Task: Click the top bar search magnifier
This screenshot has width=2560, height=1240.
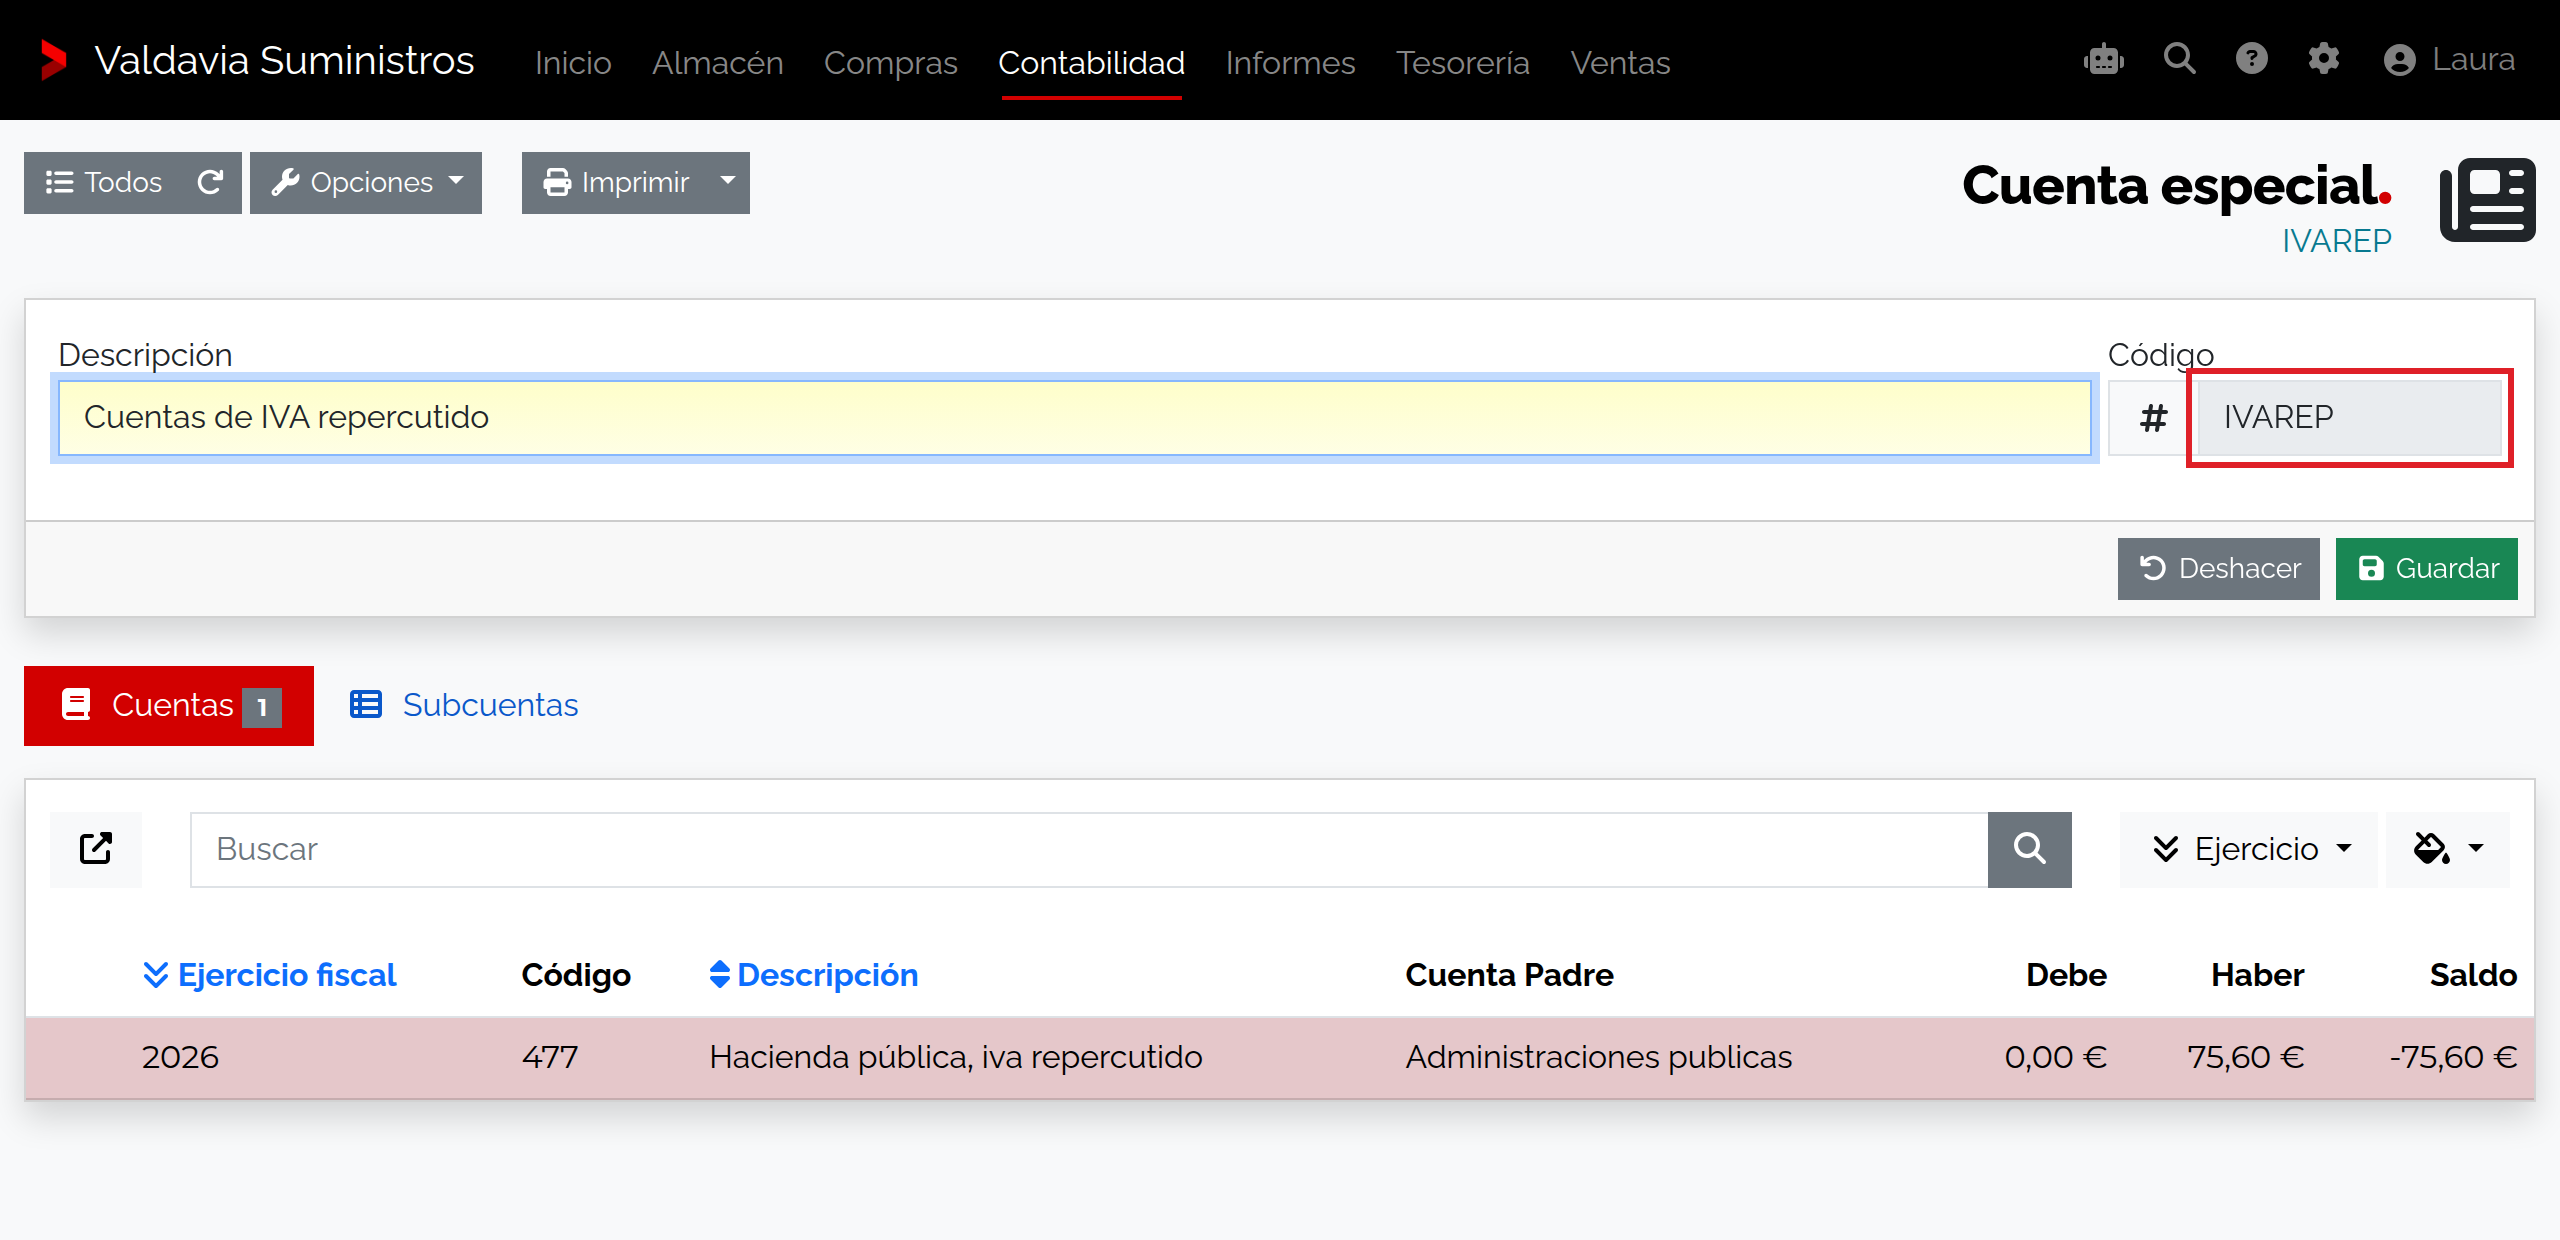Action: [x=2180, y=59]
